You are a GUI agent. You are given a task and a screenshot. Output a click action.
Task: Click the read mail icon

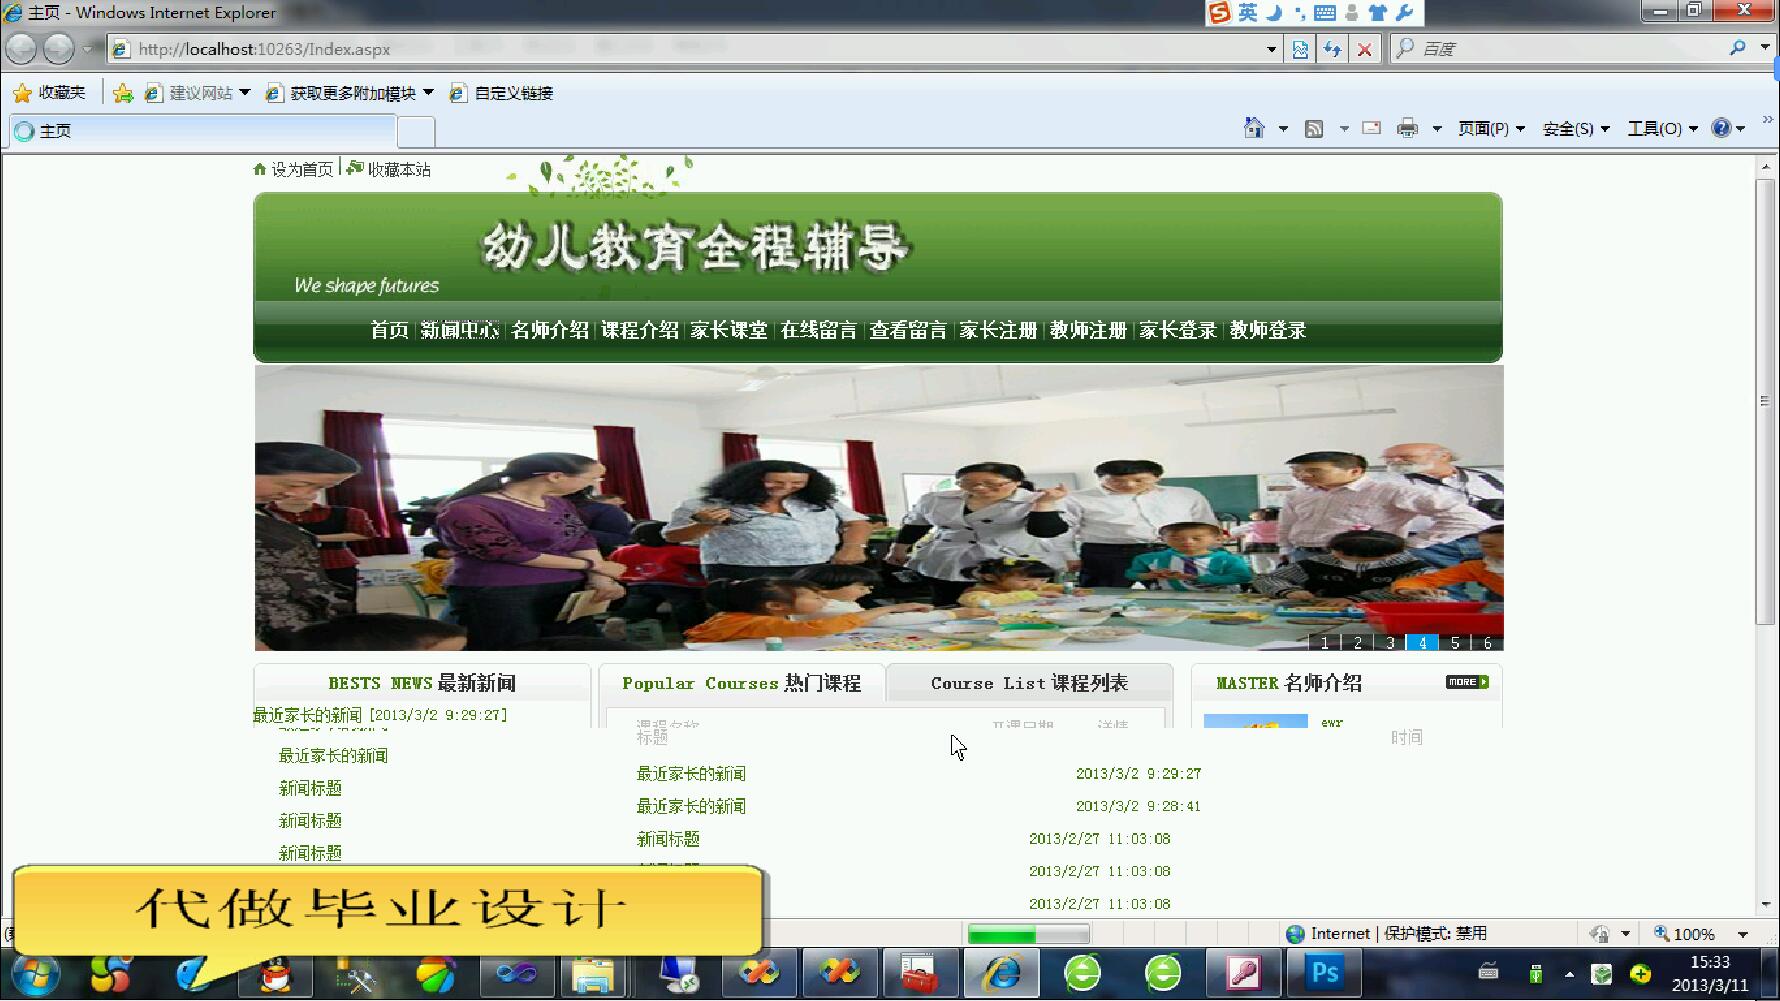click(1372, 128)
